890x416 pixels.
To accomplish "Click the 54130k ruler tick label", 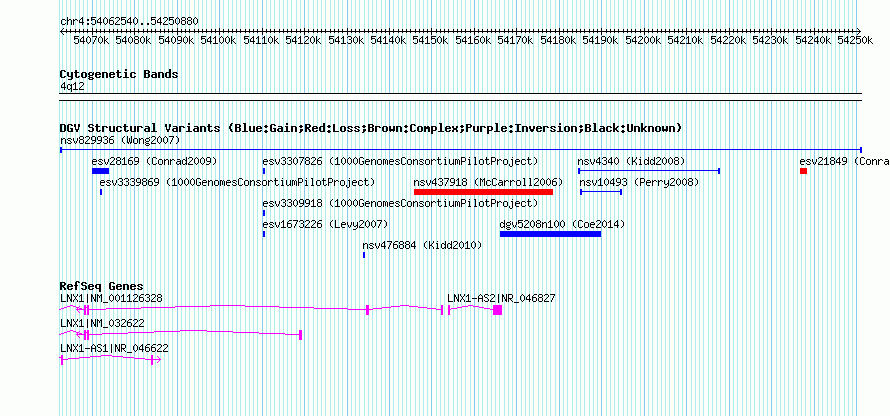I will click(x=346, y=40).
